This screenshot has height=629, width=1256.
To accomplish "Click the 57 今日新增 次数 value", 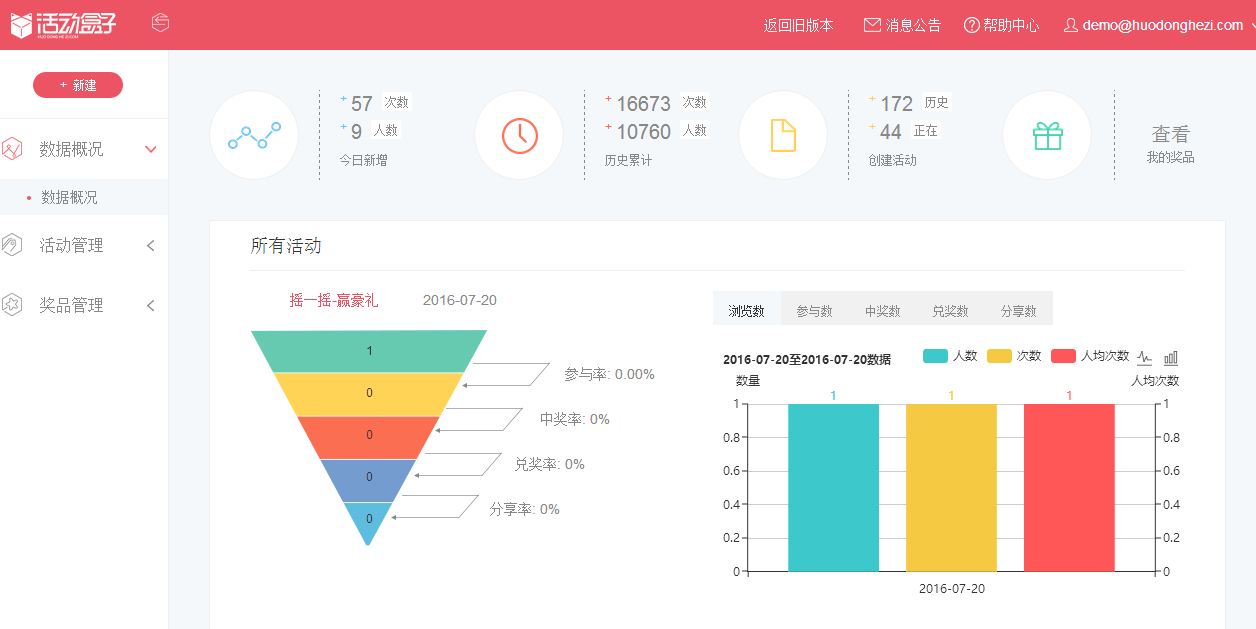I will pyautogui.click(x=362, y=104).
